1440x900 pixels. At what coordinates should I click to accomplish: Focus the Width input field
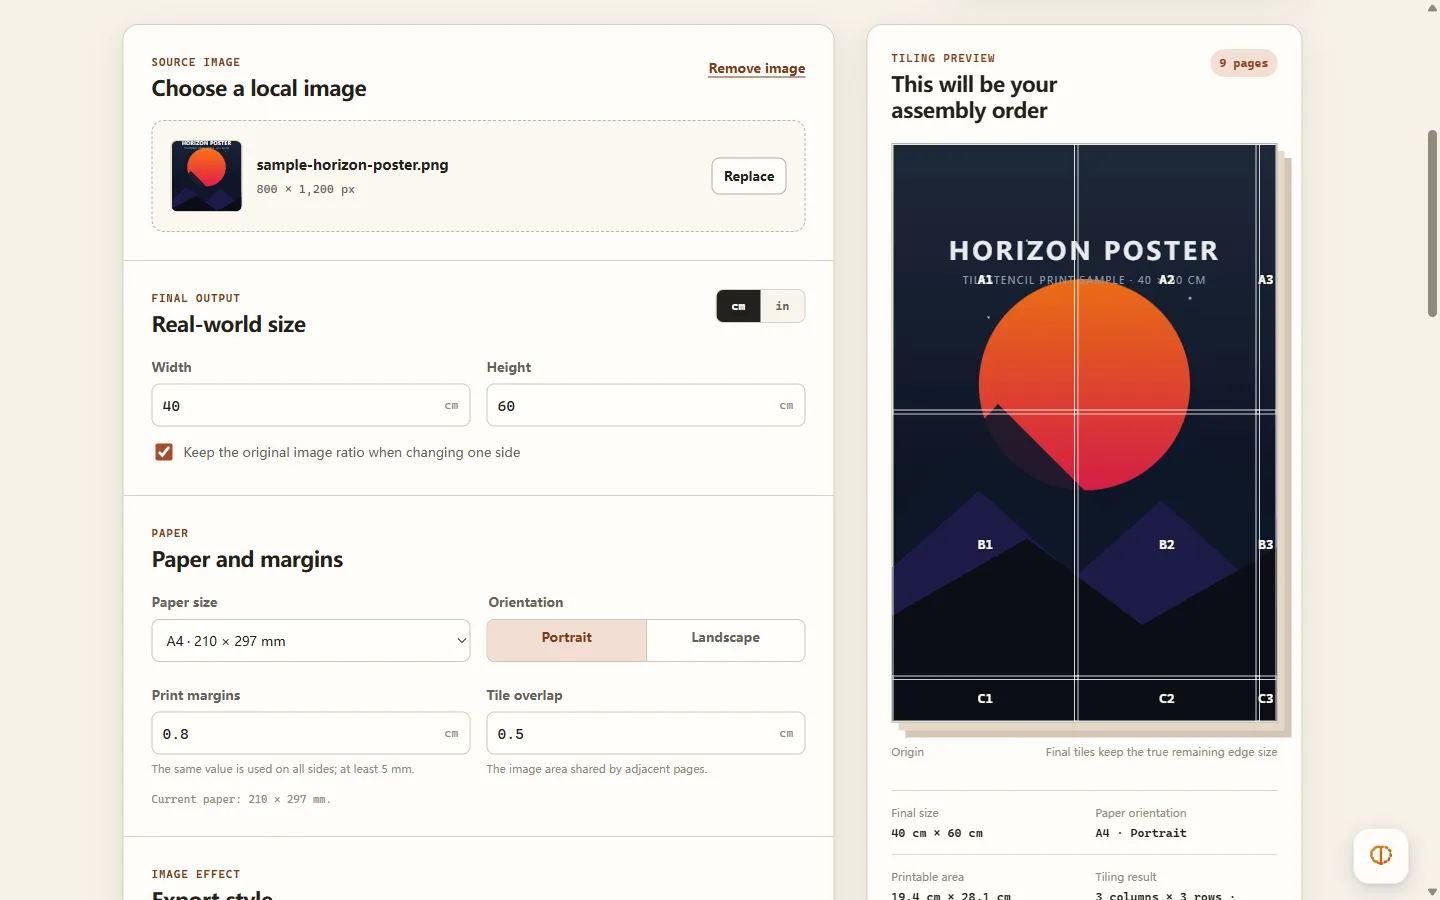click(x=311, y=405)
